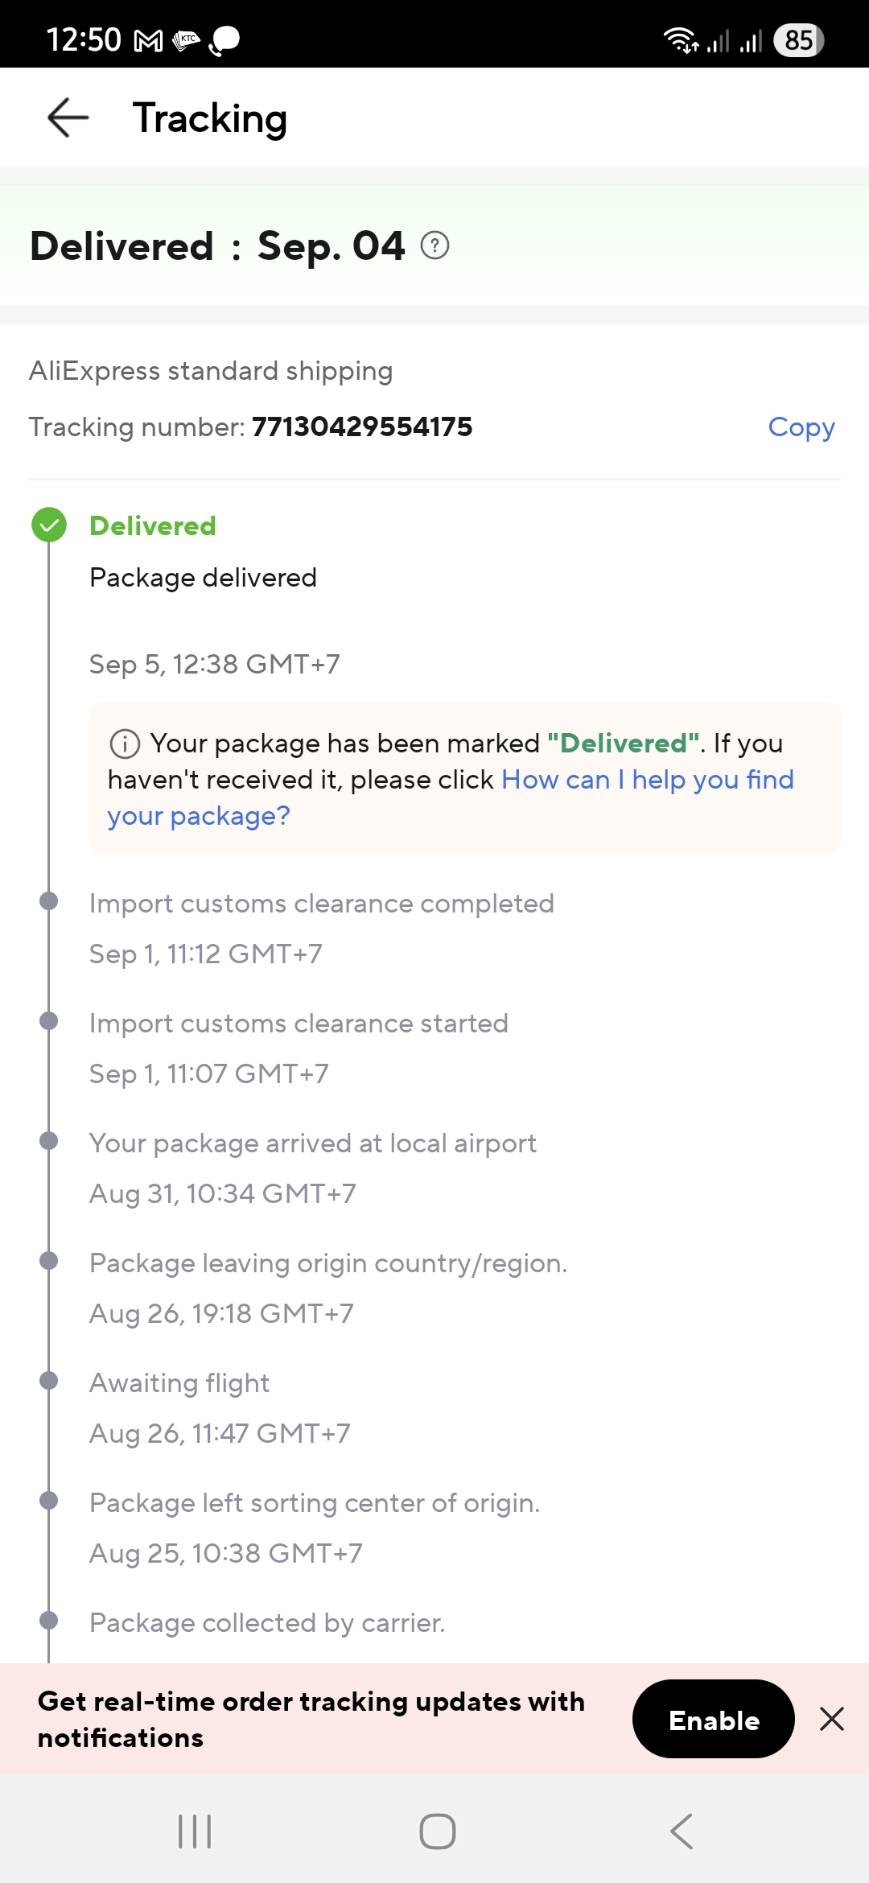Tap the back arrow beside Tracking
Image resolution: width=869 pixels, height=1883 pixels.
[68, 118]
